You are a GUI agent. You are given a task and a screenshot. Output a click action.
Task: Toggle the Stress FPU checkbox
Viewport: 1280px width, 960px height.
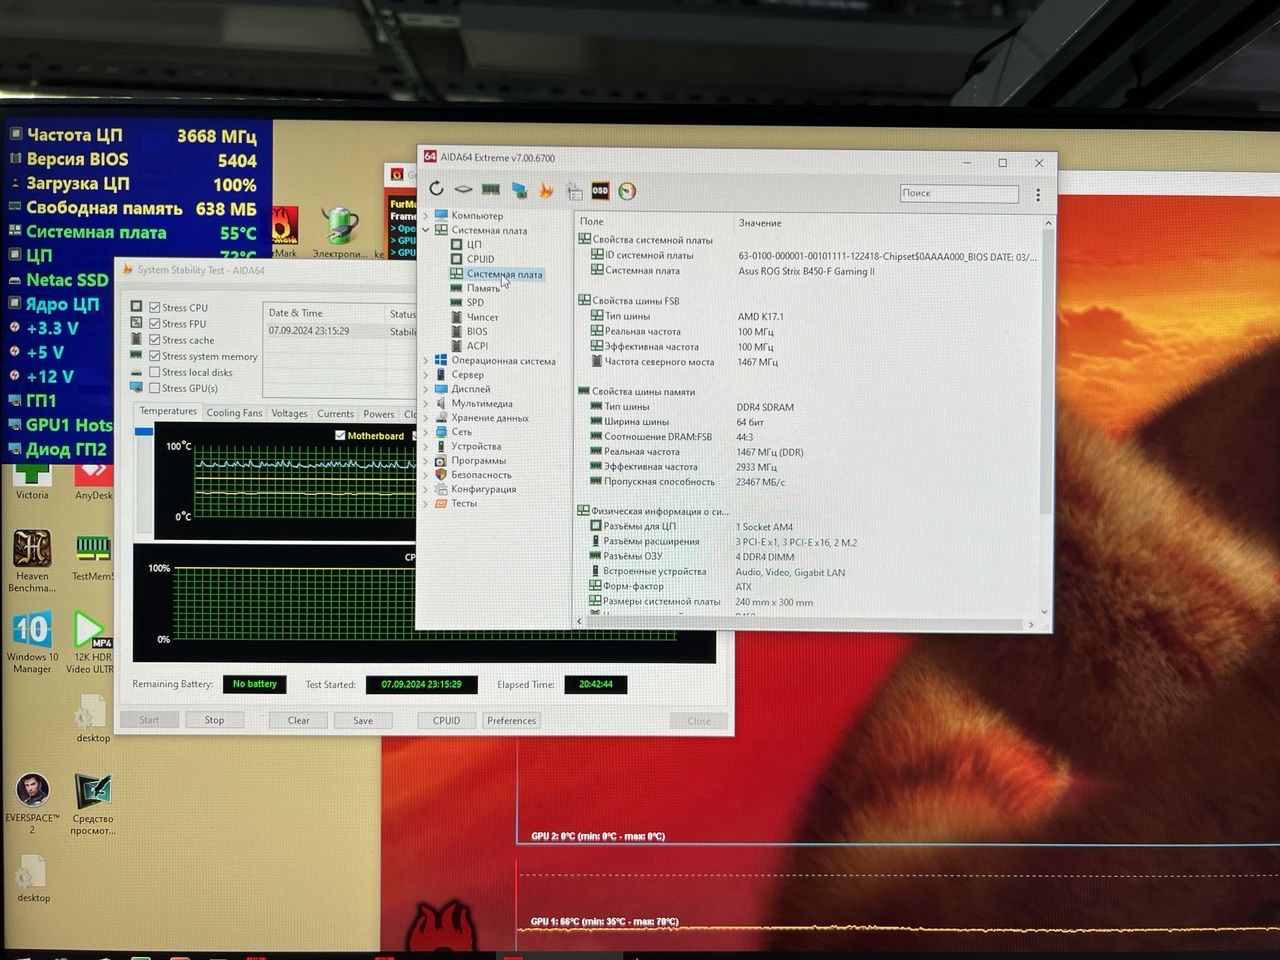(155, 323)
